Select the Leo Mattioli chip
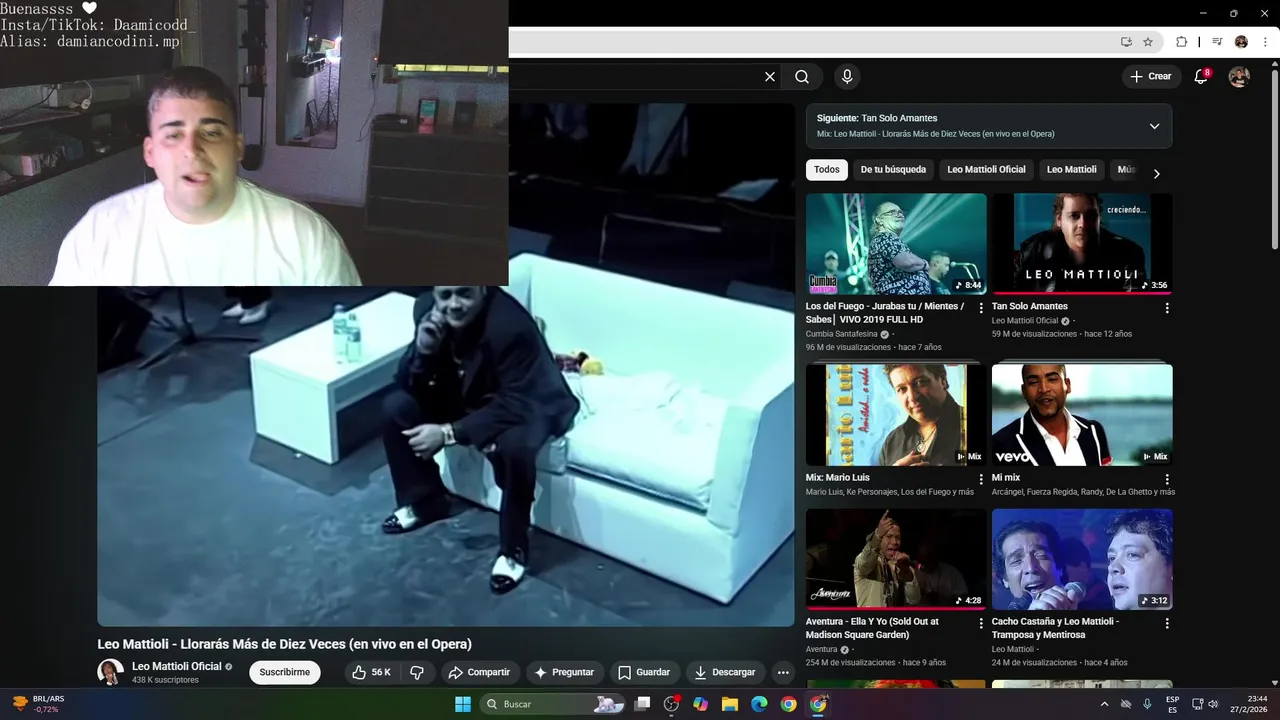This screenshot has width=1280, height=720. pos(1071,170)
